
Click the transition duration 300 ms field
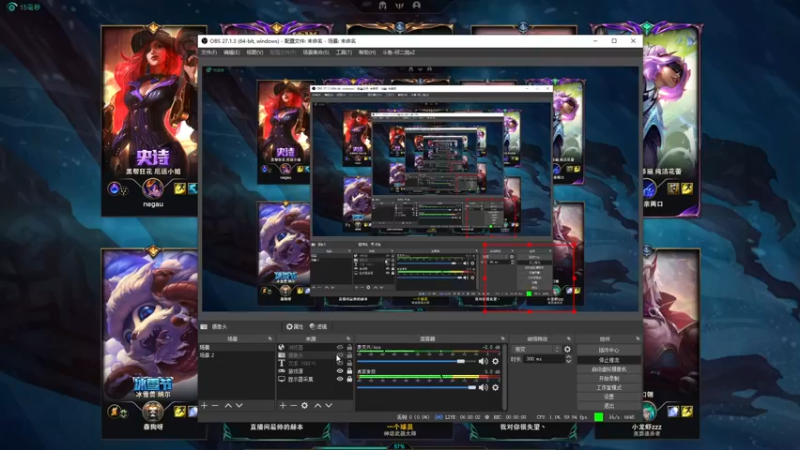pos(544,359)
